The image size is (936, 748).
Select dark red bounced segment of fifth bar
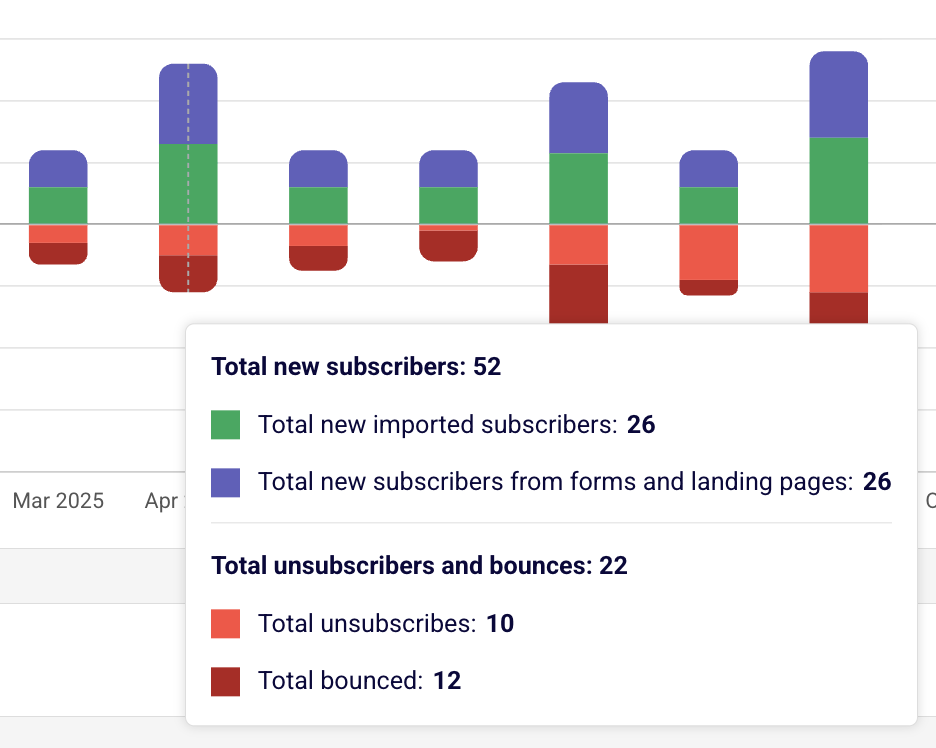point(579,294)
